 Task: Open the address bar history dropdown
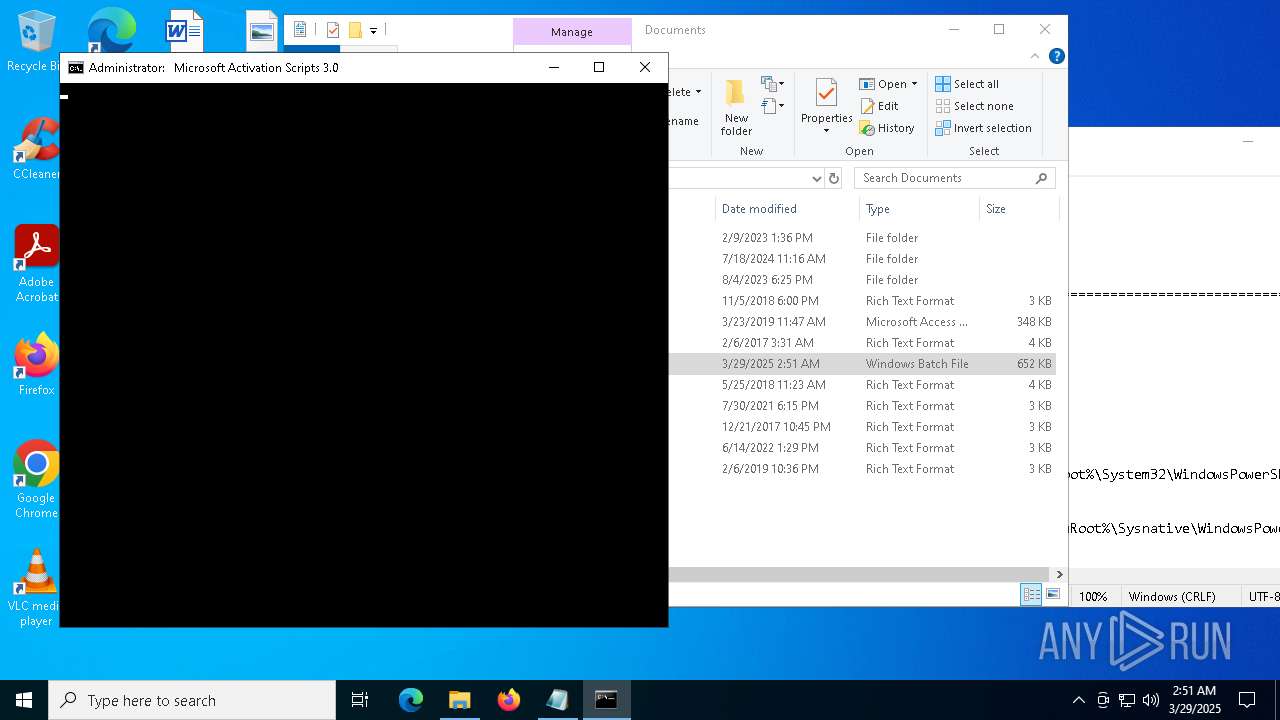click(x=816, y=178)
